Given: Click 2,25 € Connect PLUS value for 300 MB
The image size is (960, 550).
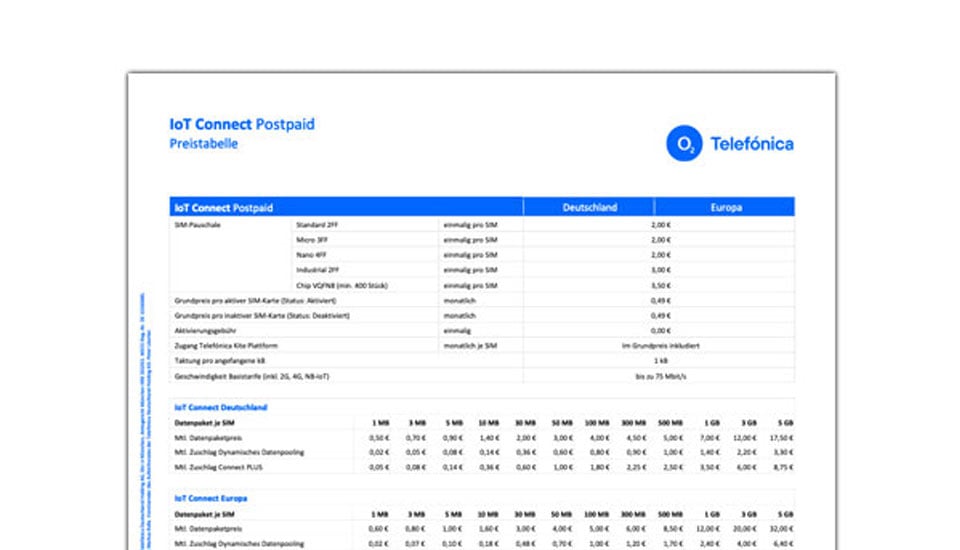Looking at the screenshot, I should pos(636,467).
